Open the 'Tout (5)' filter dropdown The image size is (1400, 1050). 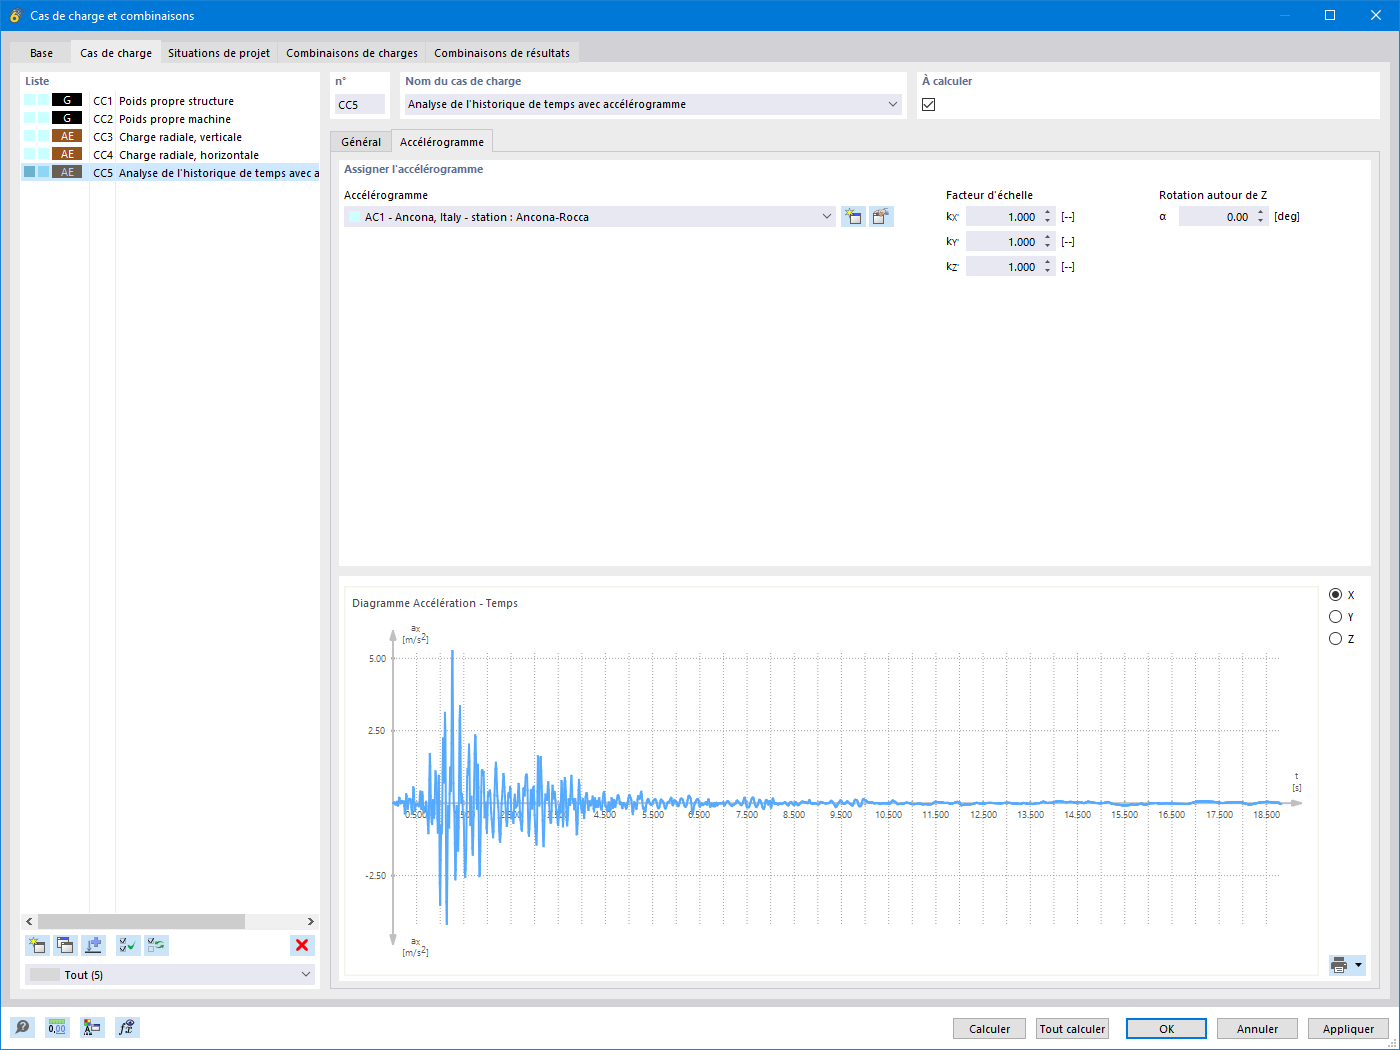(306, 974)
